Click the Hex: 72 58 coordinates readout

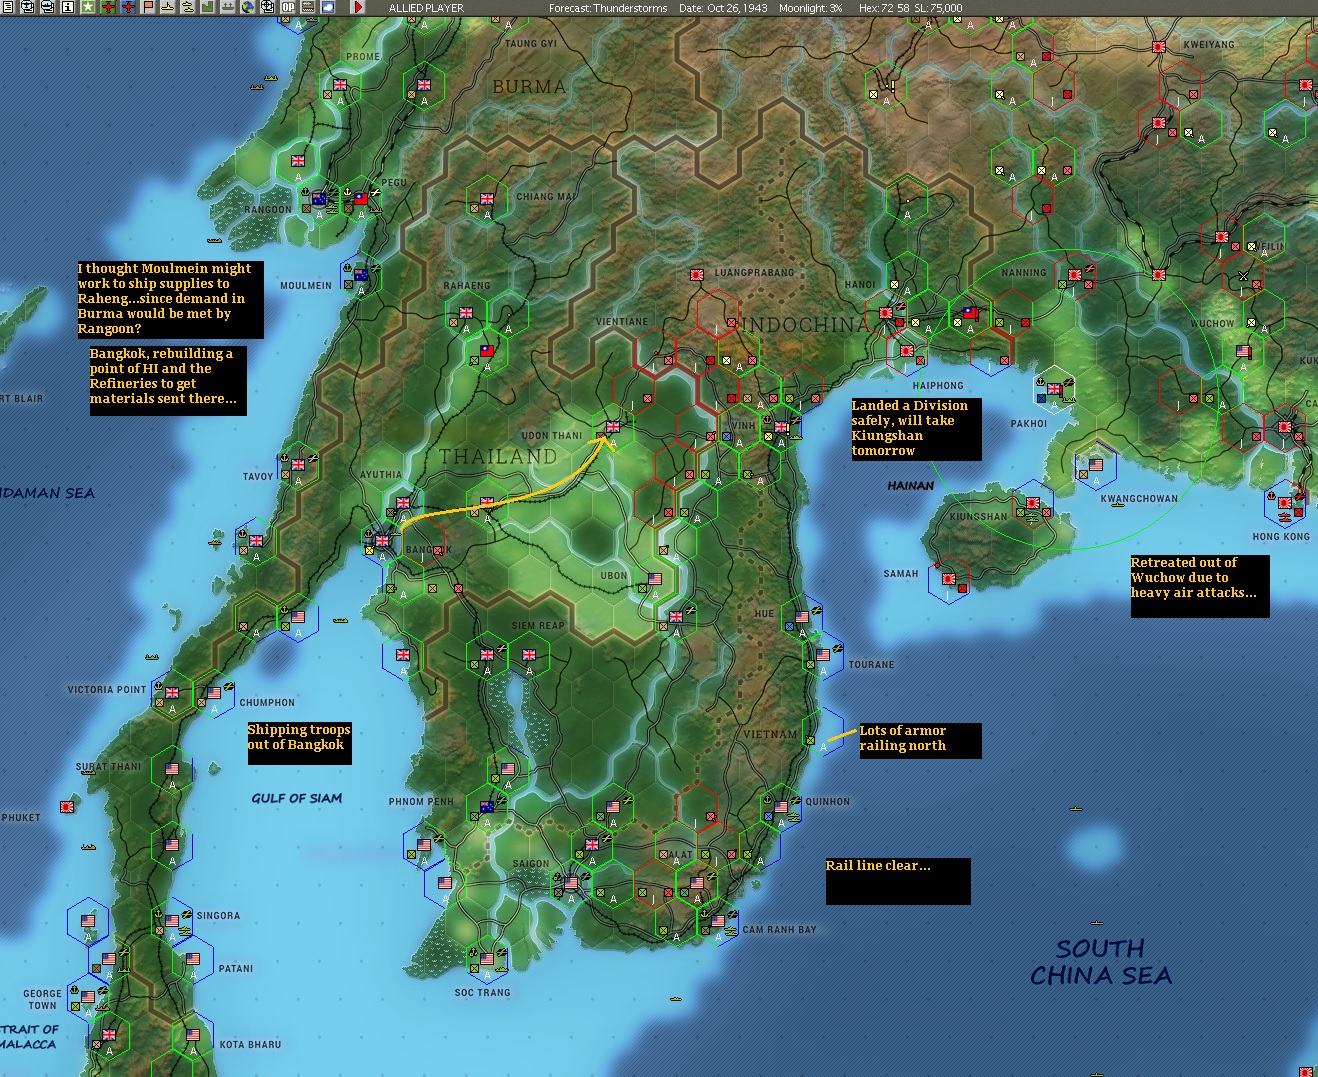[x=884, y=8]
